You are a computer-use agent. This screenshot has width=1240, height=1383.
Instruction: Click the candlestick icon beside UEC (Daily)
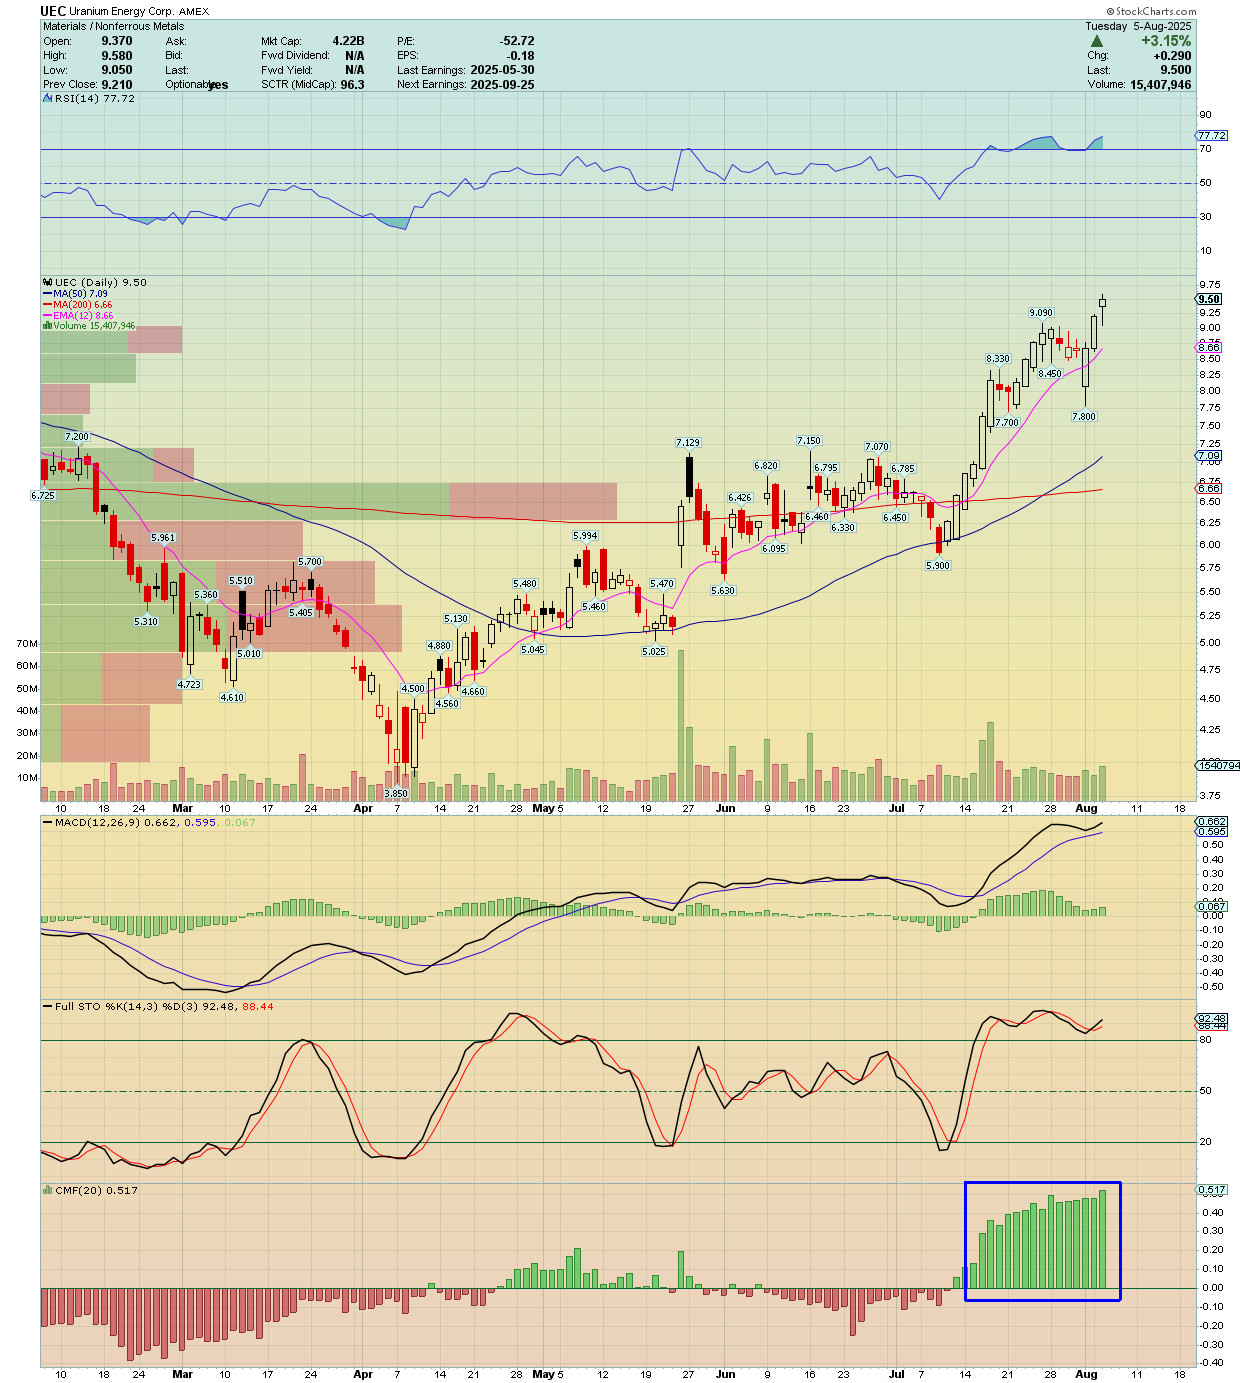tap(47, 282)
